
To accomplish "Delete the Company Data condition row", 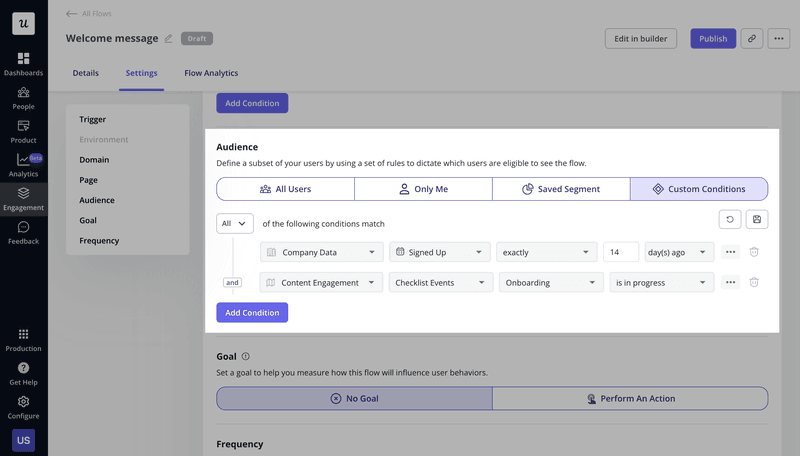I will (x=754, y=253).
